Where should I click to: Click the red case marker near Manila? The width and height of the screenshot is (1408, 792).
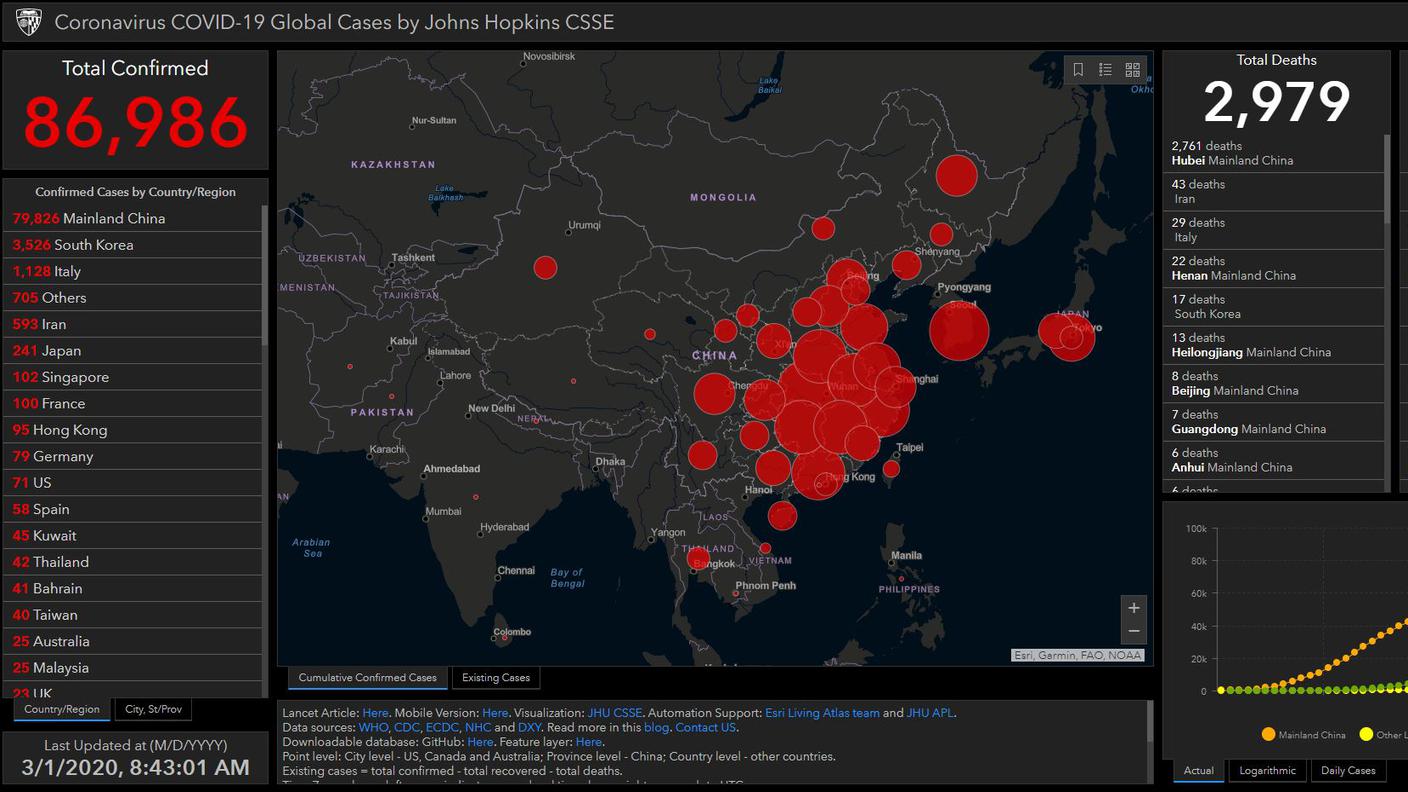pos(902,579)
